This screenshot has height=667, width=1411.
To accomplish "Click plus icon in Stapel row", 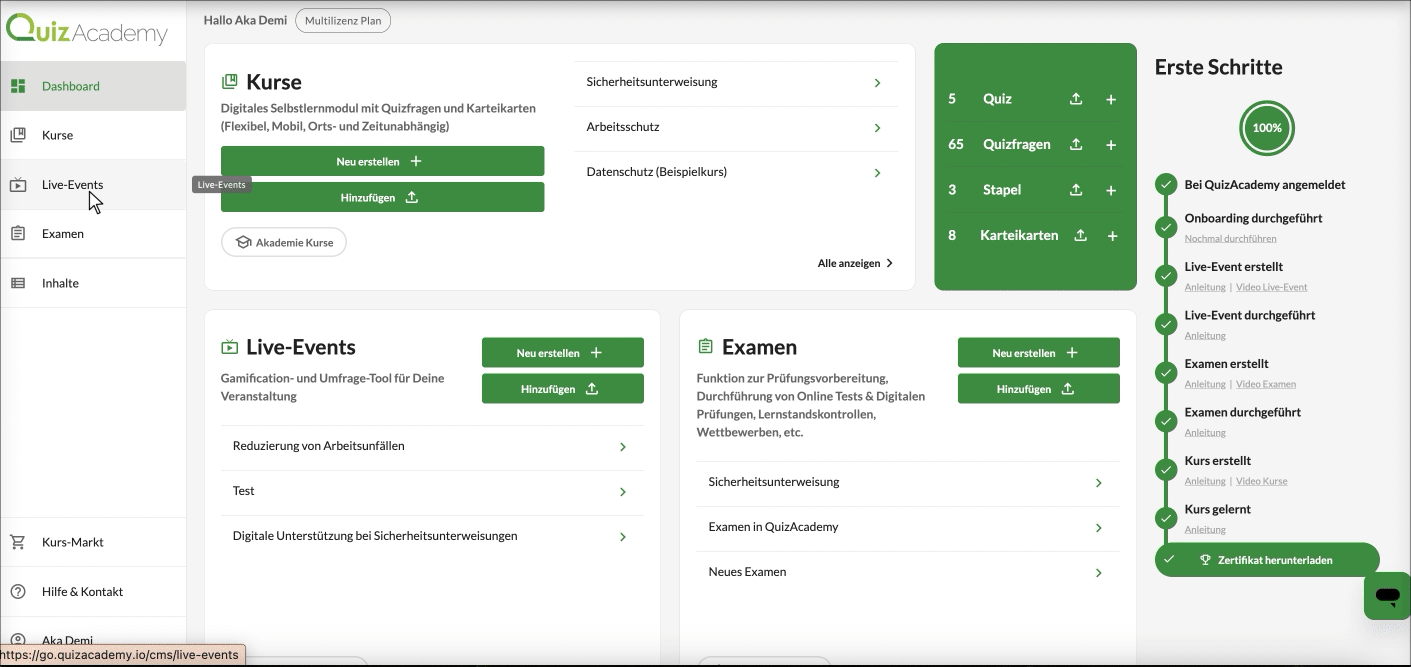I will (x=1111, y=190).
